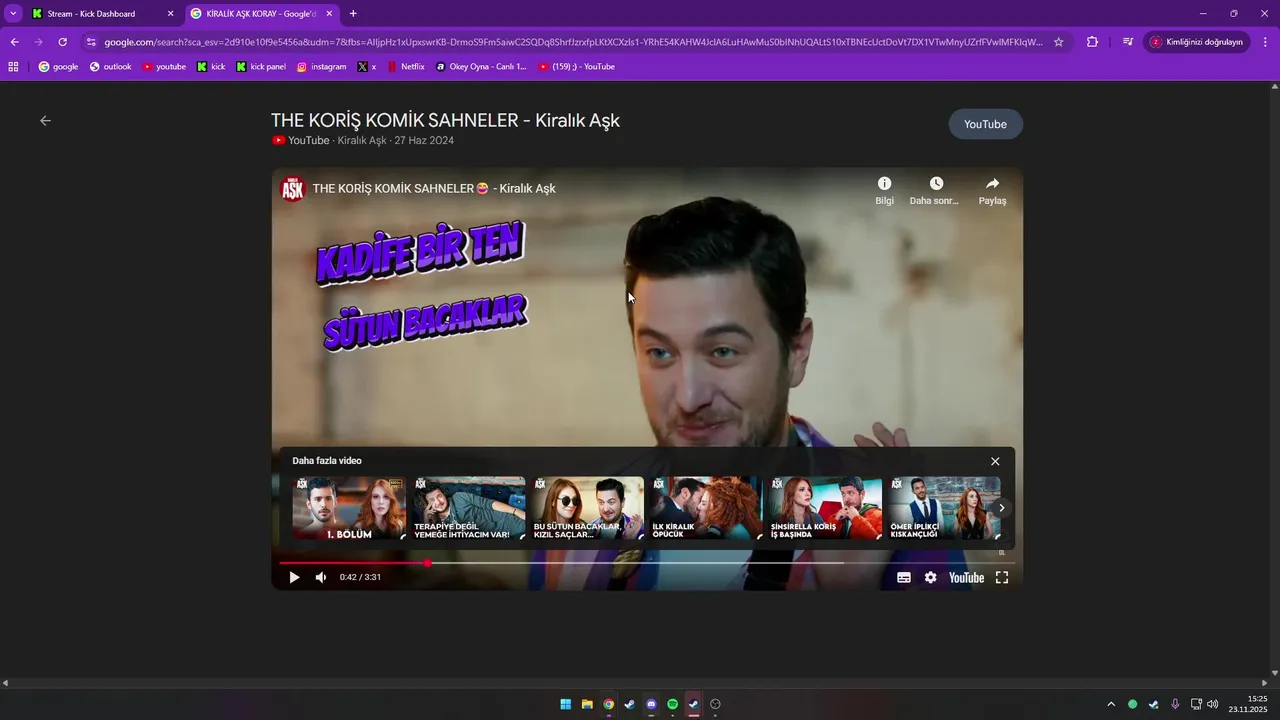Open the 1. BÖLÜM suggested video
This screenshot has width=1280, height=720.
(349, 508)
